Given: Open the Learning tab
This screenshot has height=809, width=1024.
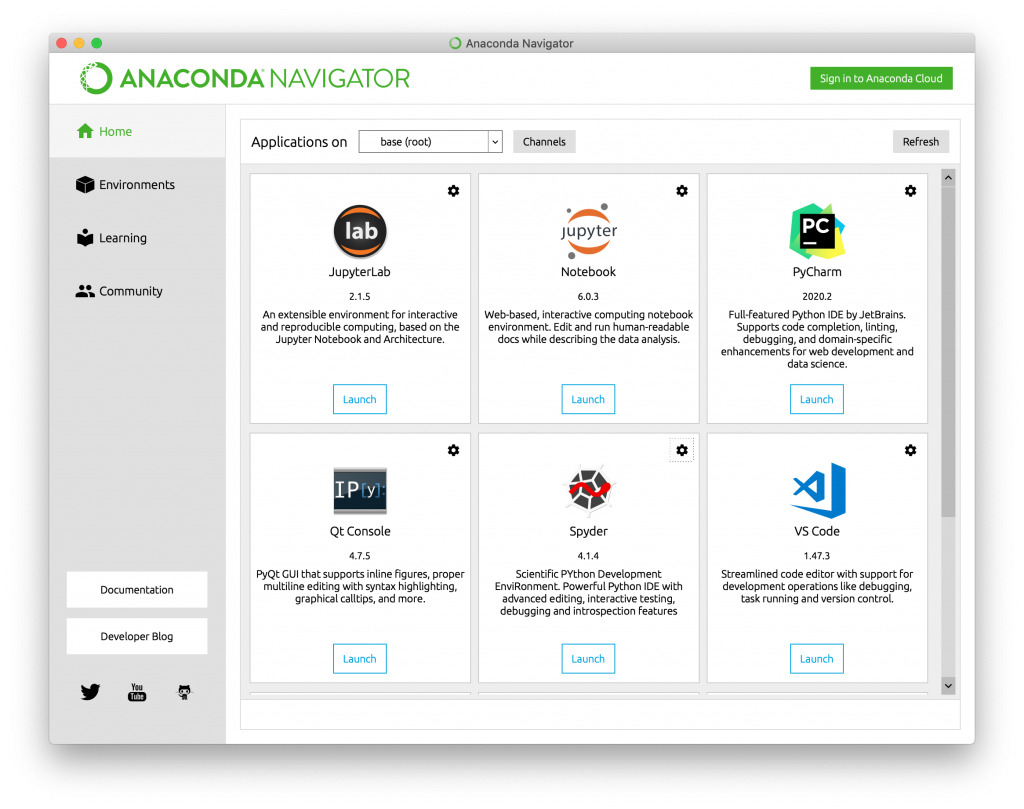Looking at the screenshot, I should (x=137, y=238).
